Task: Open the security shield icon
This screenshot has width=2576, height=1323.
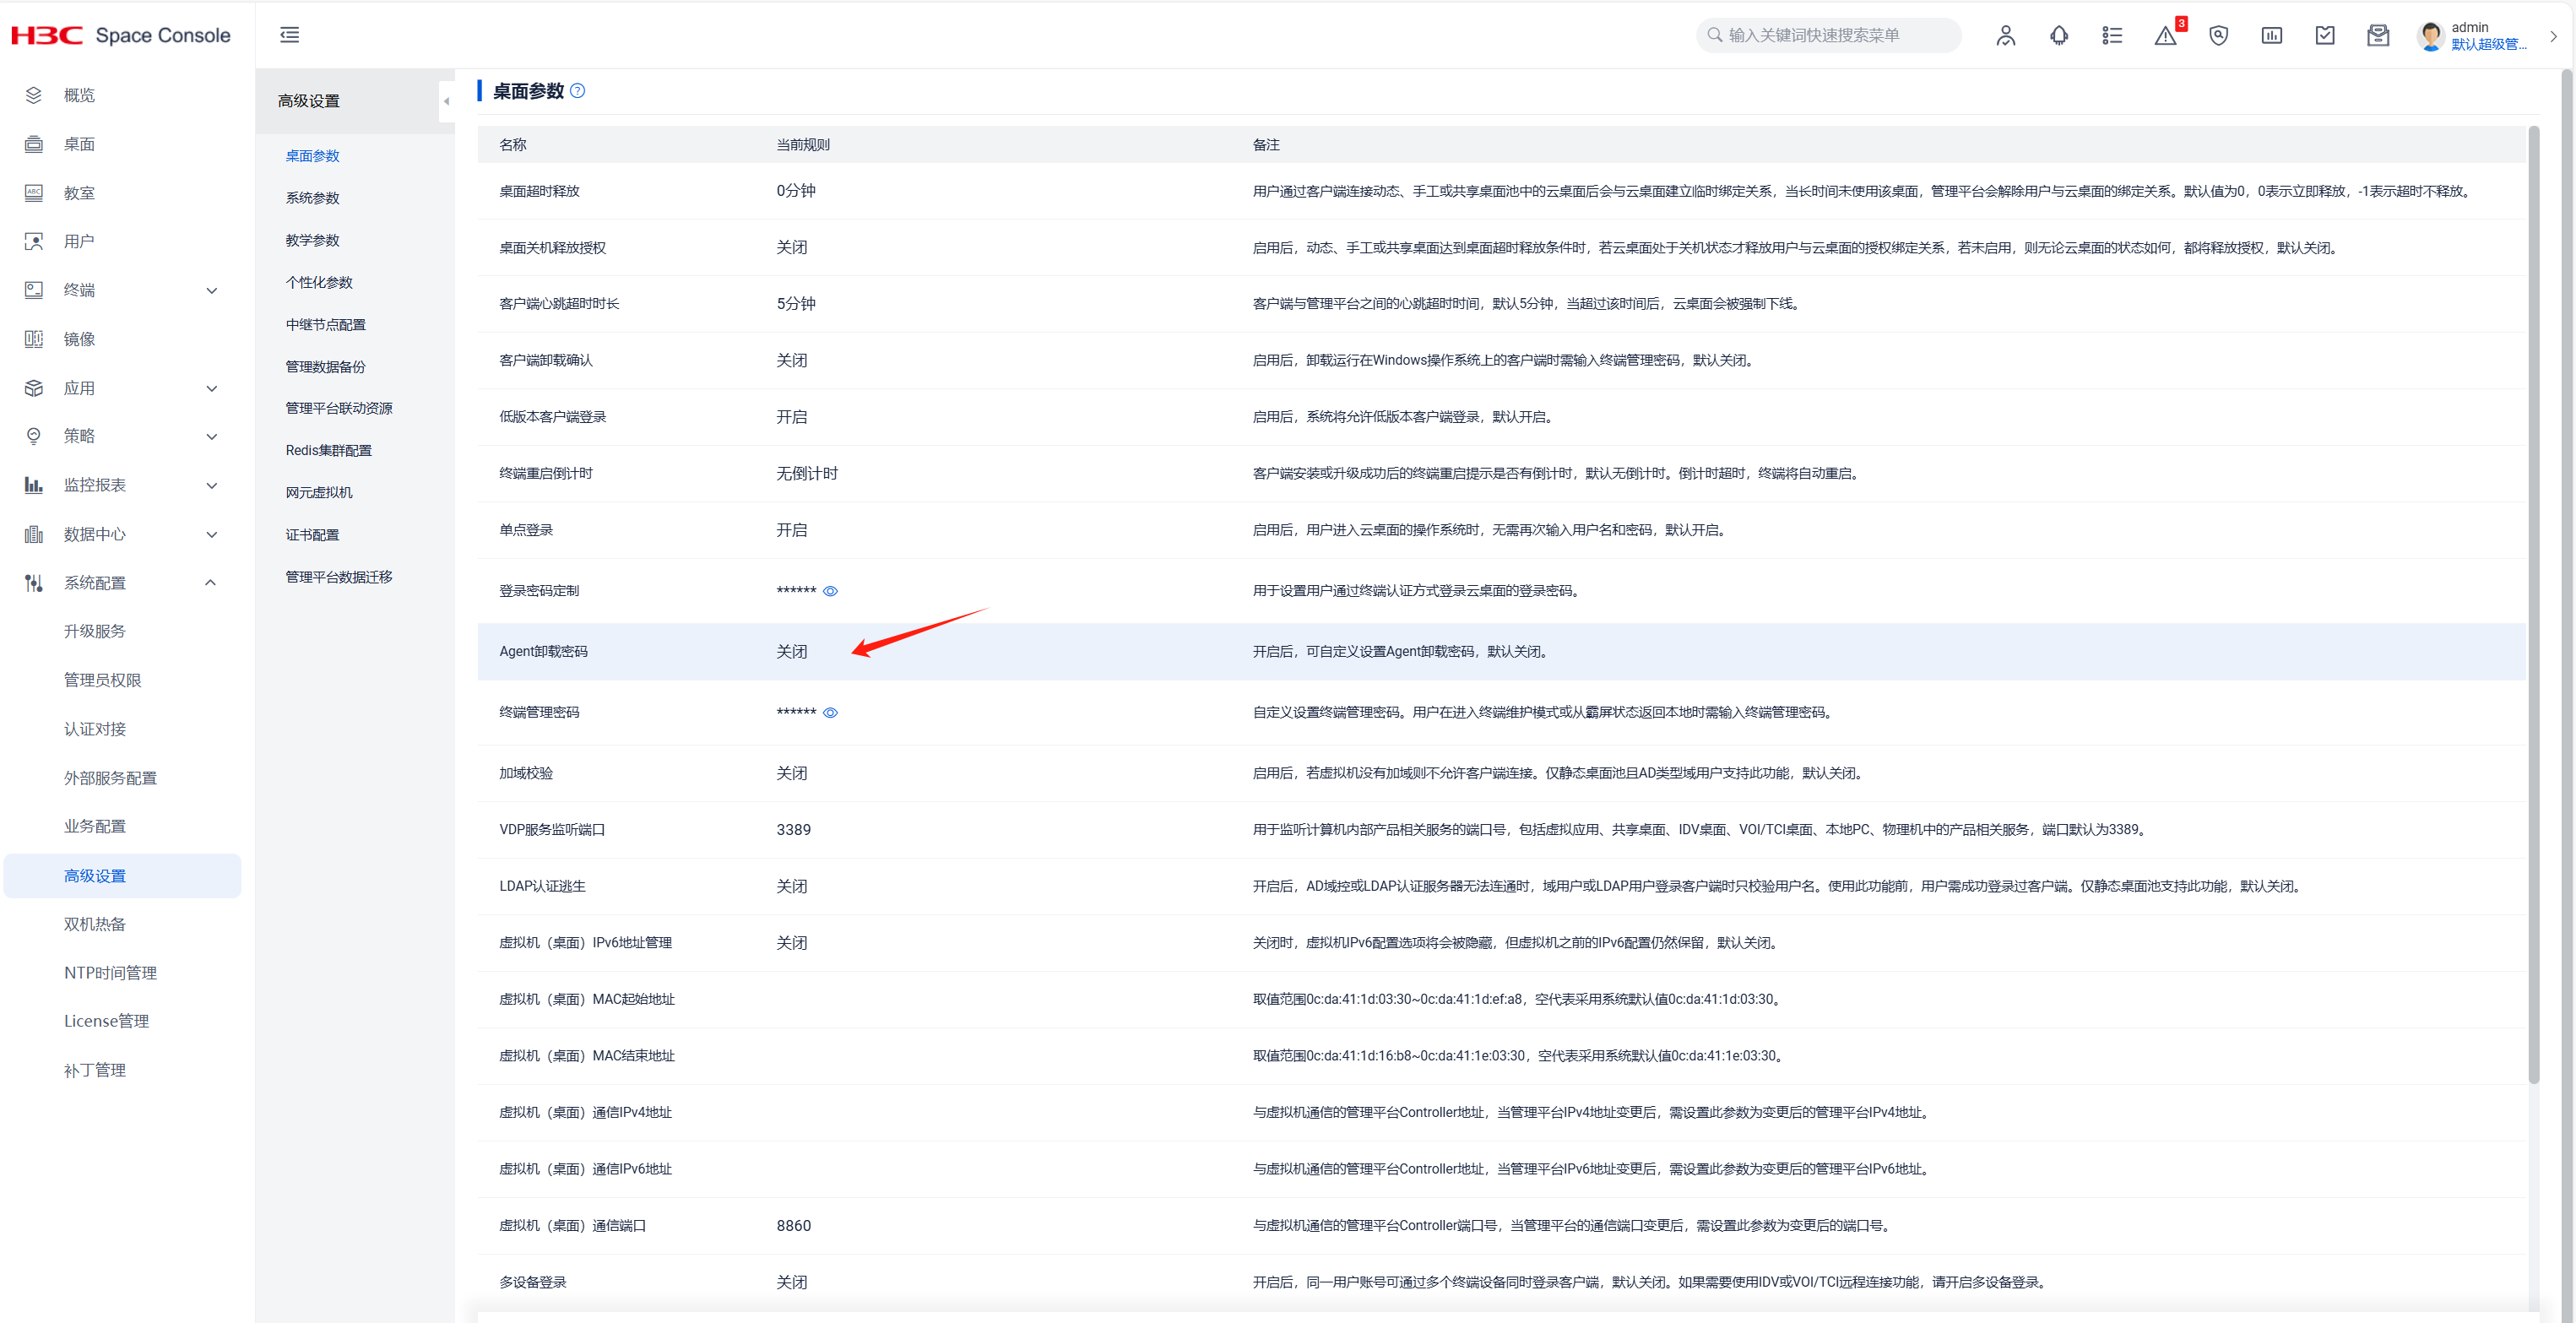Action: (2218, 36)
